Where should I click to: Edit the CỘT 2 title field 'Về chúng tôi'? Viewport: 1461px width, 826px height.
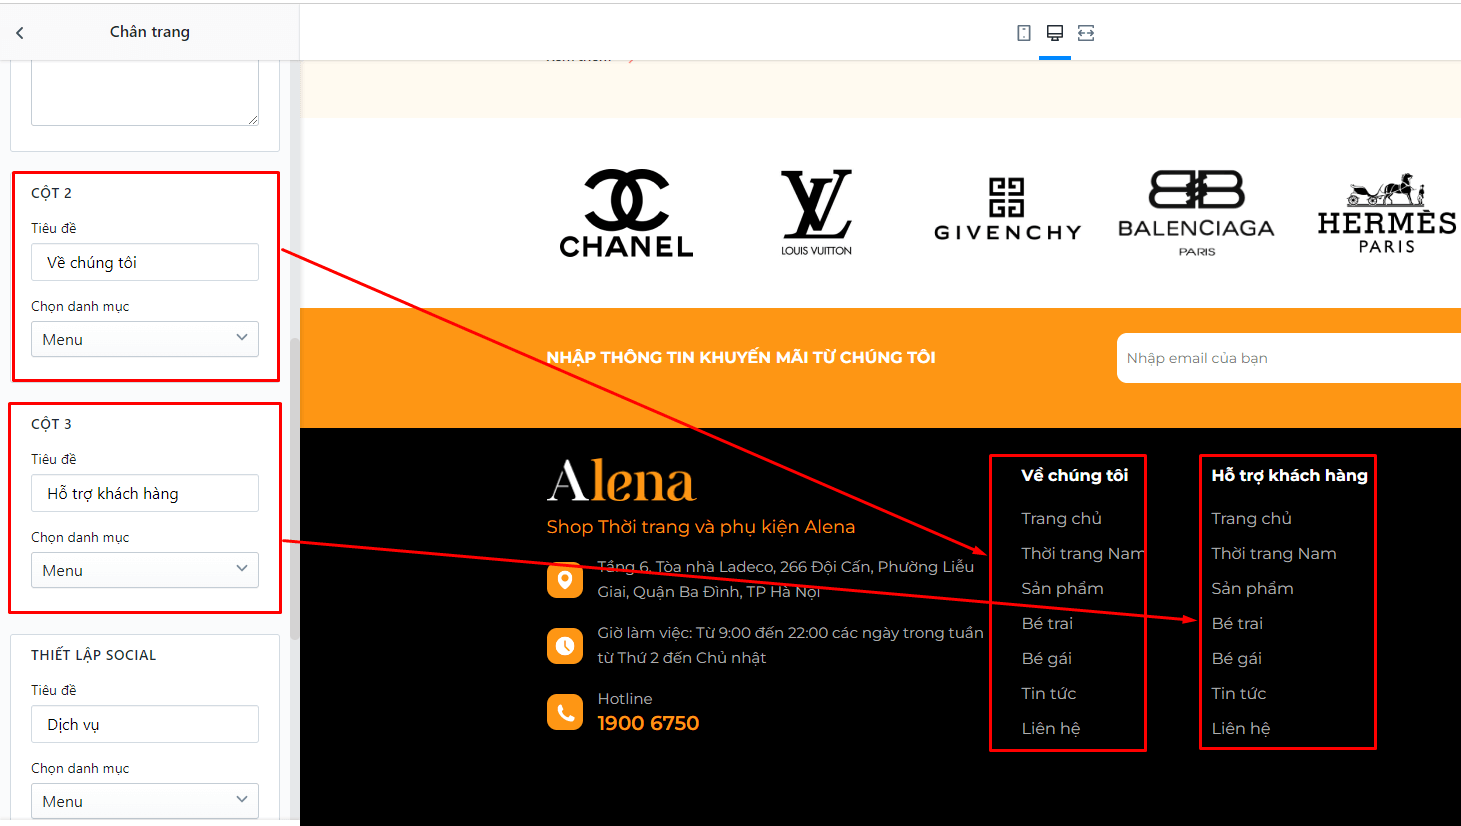(145, 262)
